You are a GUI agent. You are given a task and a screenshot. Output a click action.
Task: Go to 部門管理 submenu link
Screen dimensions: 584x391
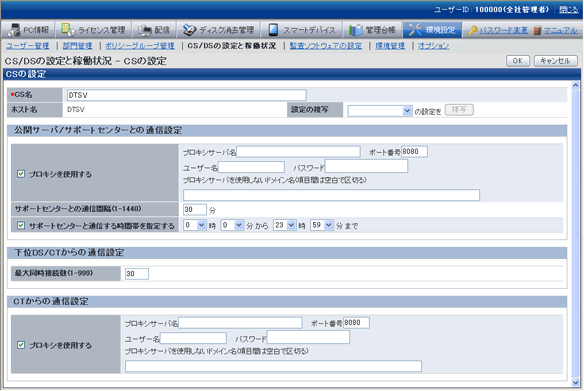click(x=77, y=46)
